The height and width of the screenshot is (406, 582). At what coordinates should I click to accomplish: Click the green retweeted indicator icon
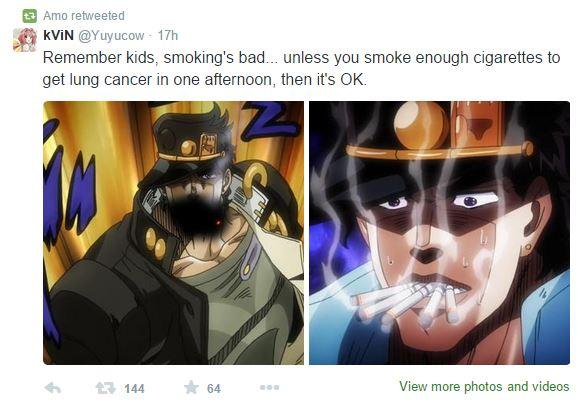click(29, 16)
